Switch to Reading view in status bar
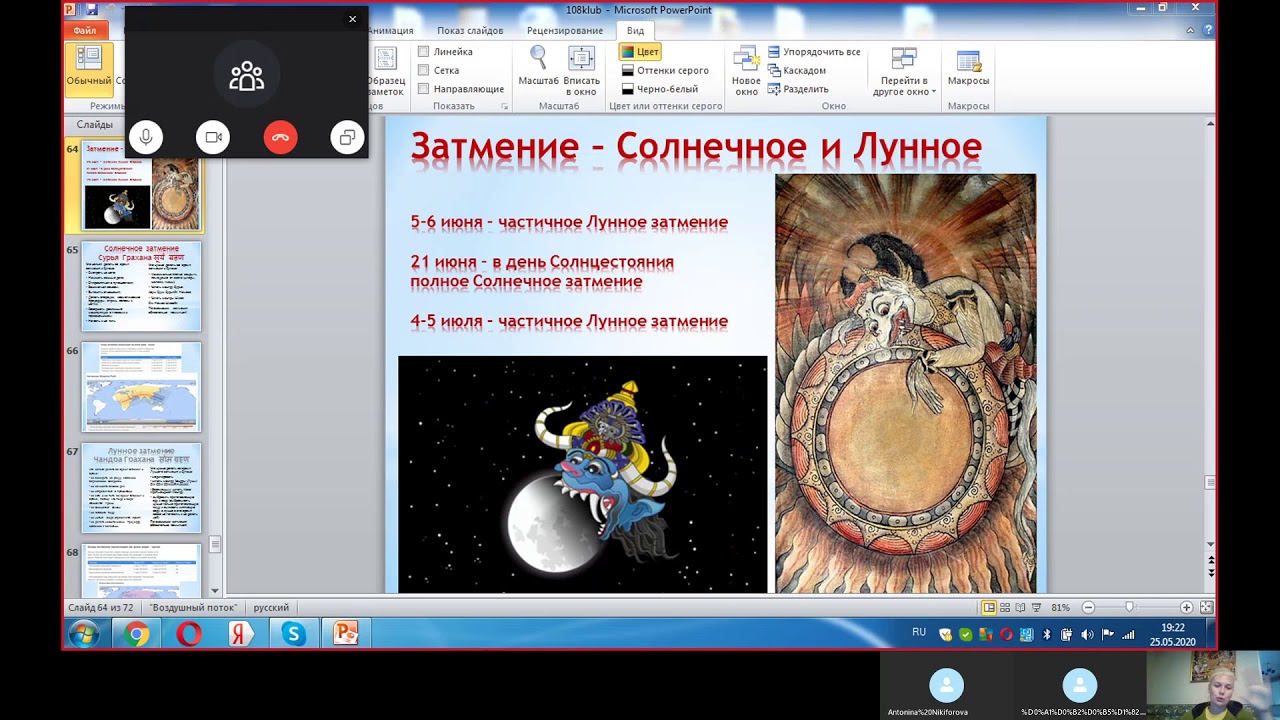 pyautogui.click(x=1020, y=607)
